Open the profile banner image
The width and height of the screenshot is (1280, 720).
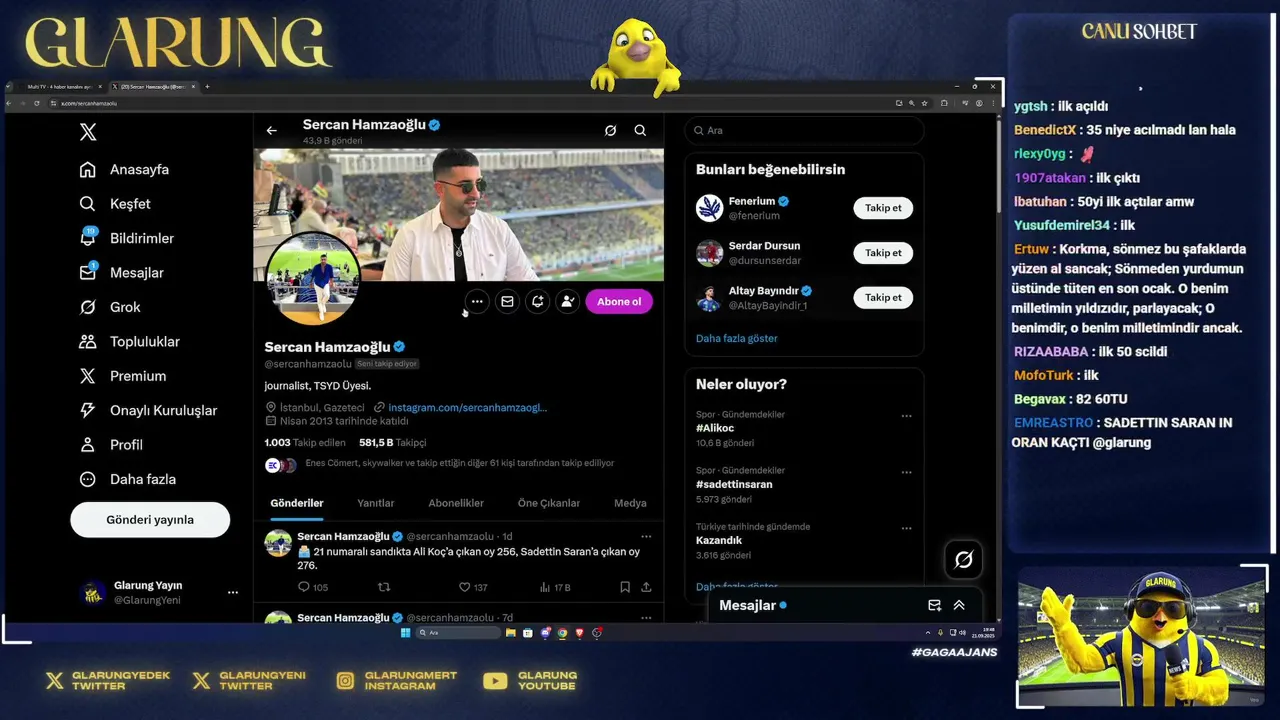coord(459,214)
